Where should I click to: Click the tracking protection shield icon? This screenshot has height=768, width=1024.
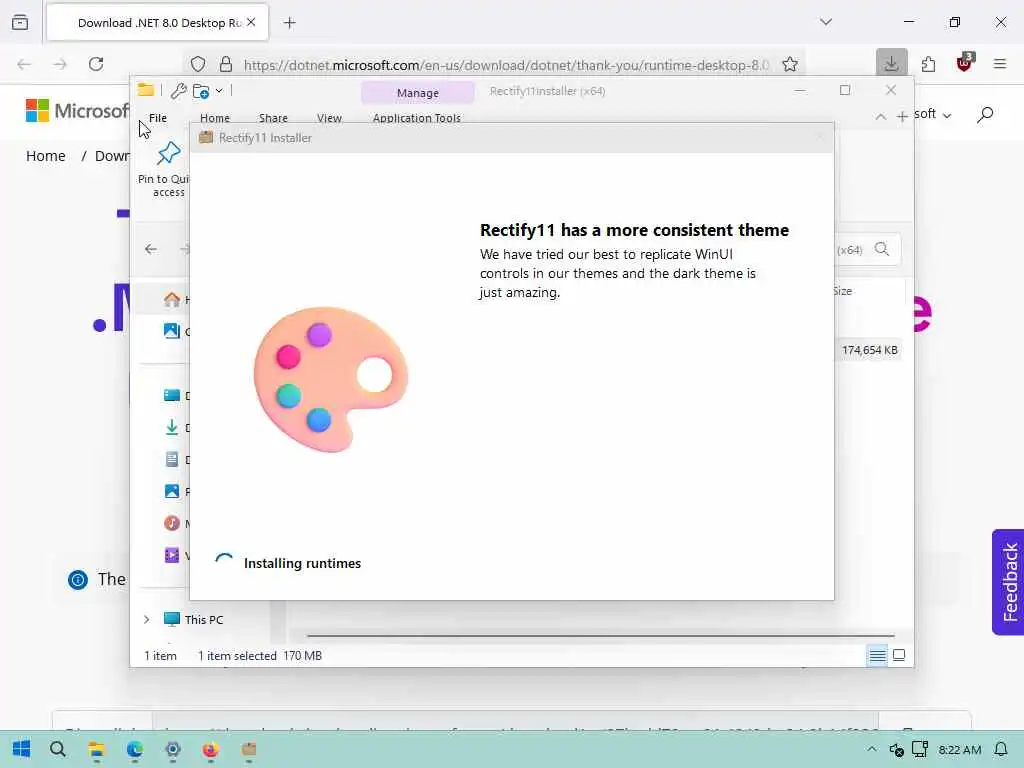(x=198, y=64)
